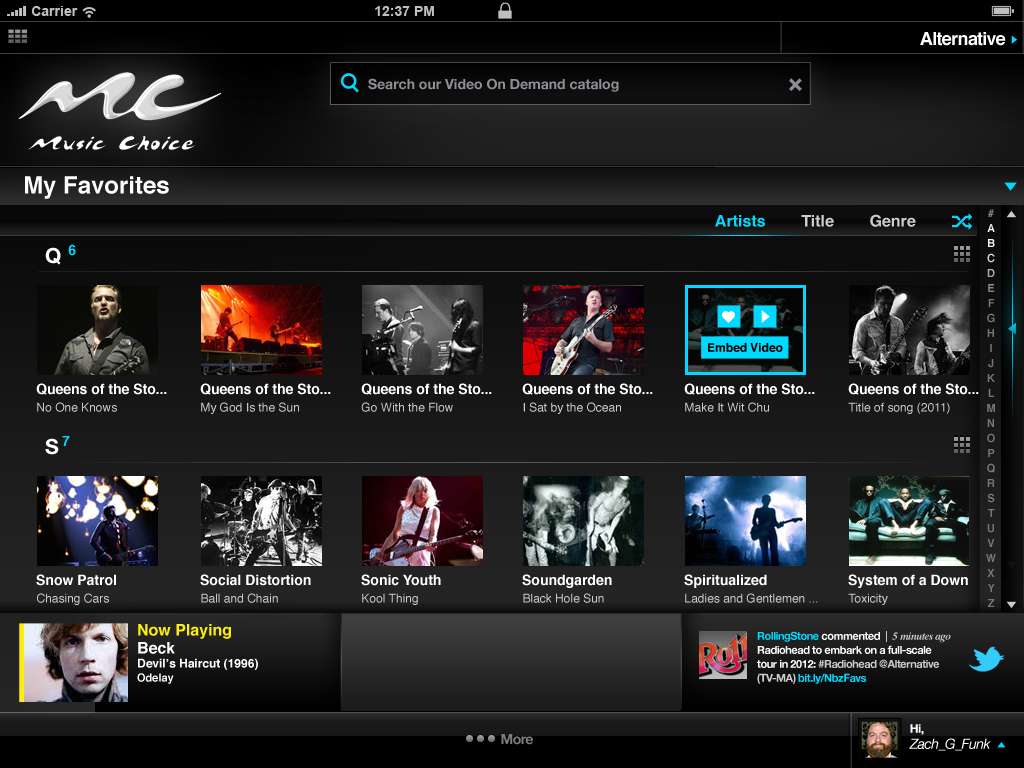Click the blue scroll position marker
The image size is (1024, 768).
[x=1013, y=328]
